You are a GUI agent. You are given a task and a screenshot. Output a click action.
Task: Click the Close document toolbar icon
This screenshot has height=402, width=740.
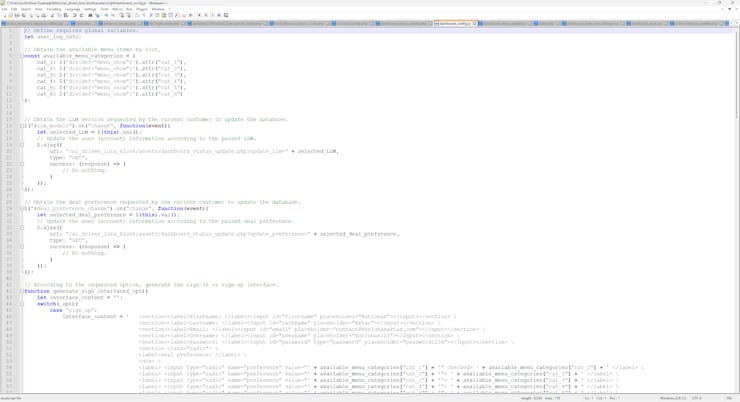tap(31, 15)
